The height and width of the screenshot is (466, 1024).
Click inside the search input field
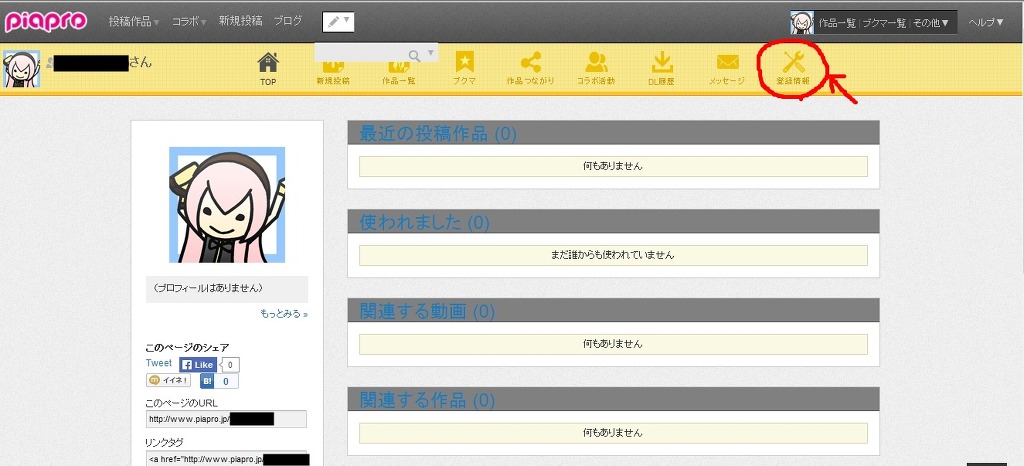pyautogui.click(x=360, y=53)
